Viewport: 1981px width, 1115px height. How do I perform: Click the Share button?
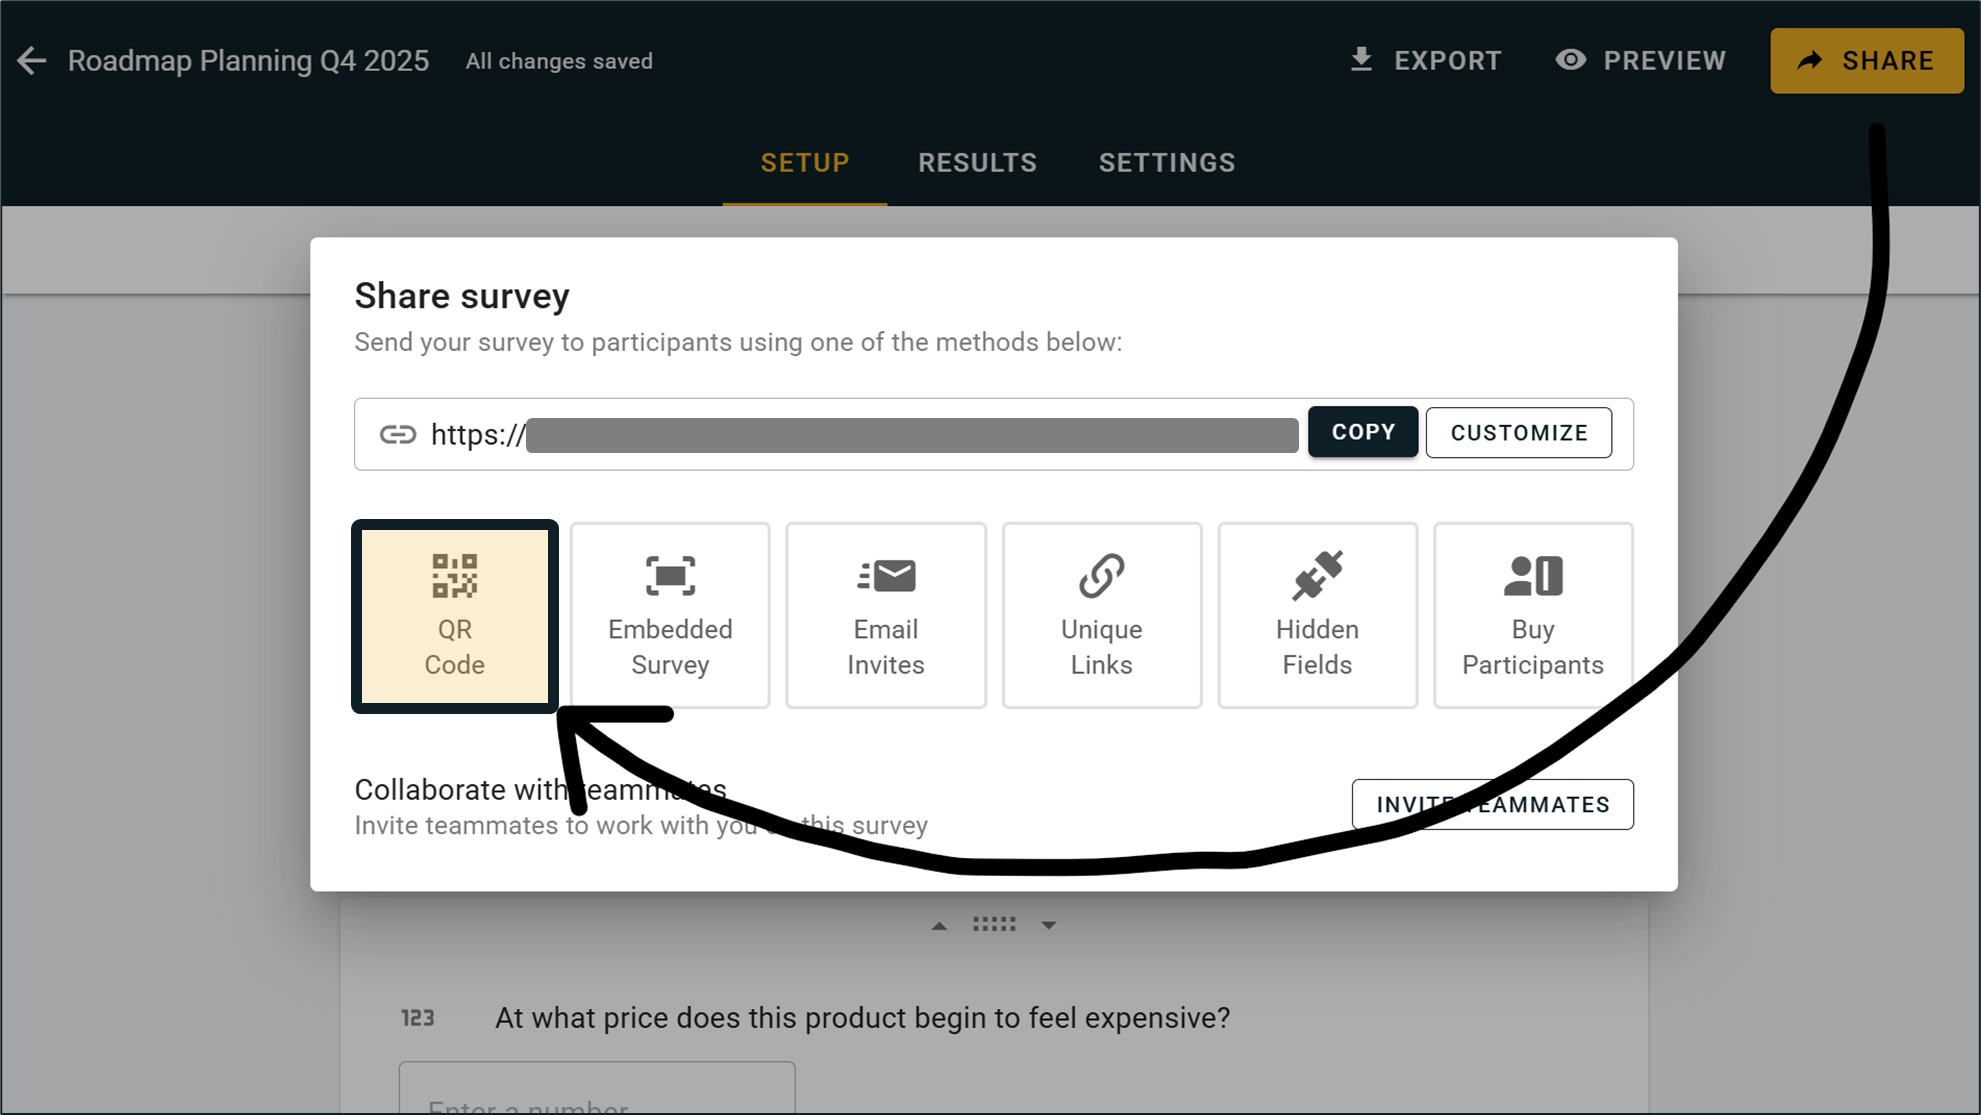point(1866,61)
